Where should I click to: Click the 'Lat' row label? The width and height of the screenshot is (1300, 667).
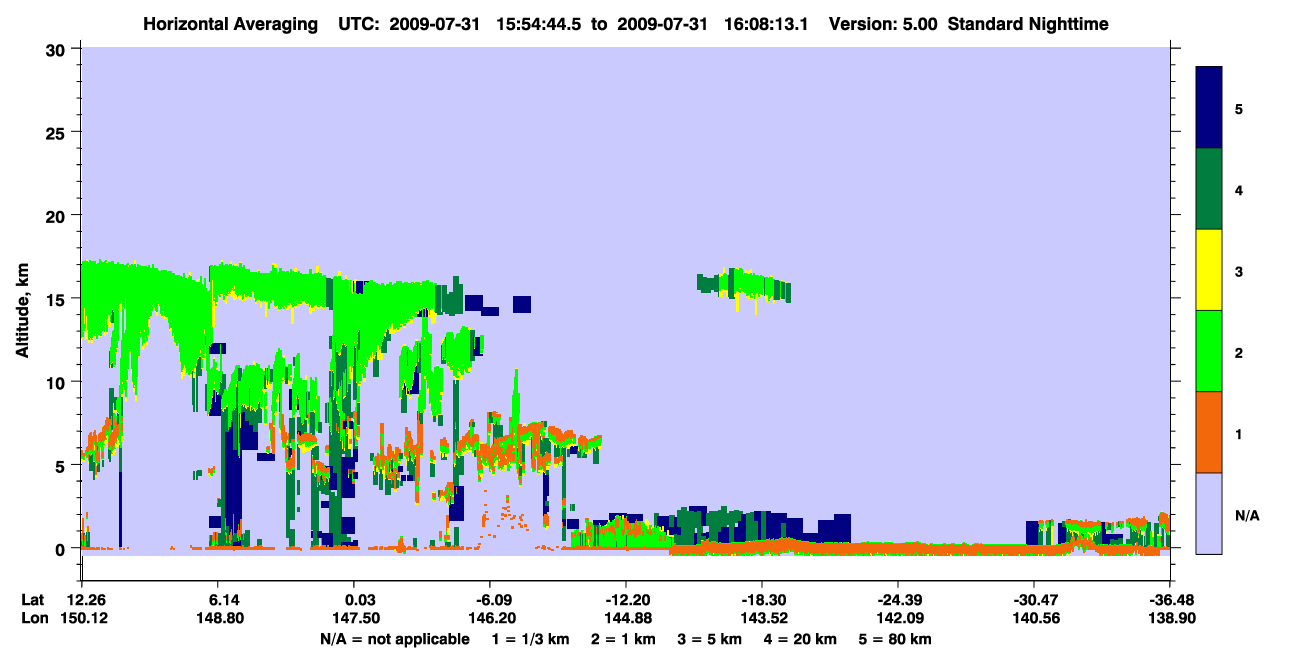point(32,600)
